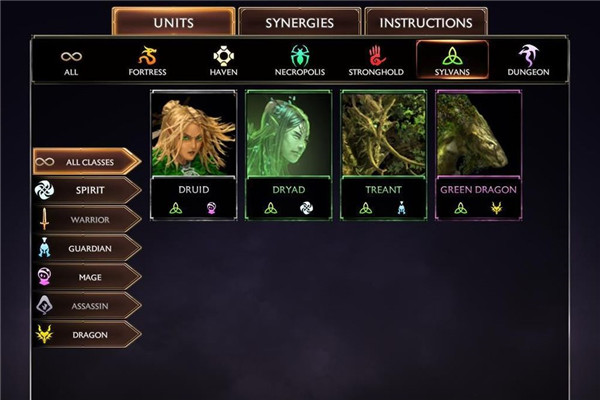The height and width of the screenshot is (400, 600).
Task: Select the Units tab
Action: point(174,22)
